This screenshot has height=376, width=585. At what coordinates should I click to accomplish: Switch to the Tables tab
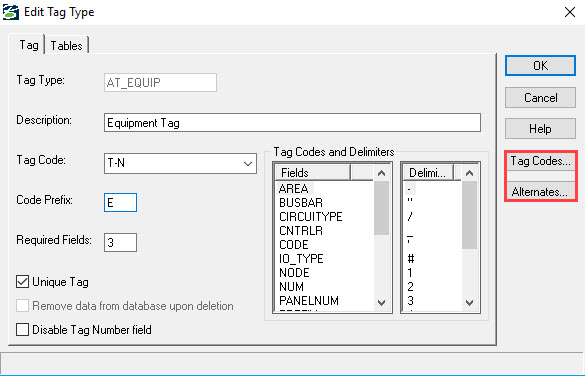[x=66, y=46]
